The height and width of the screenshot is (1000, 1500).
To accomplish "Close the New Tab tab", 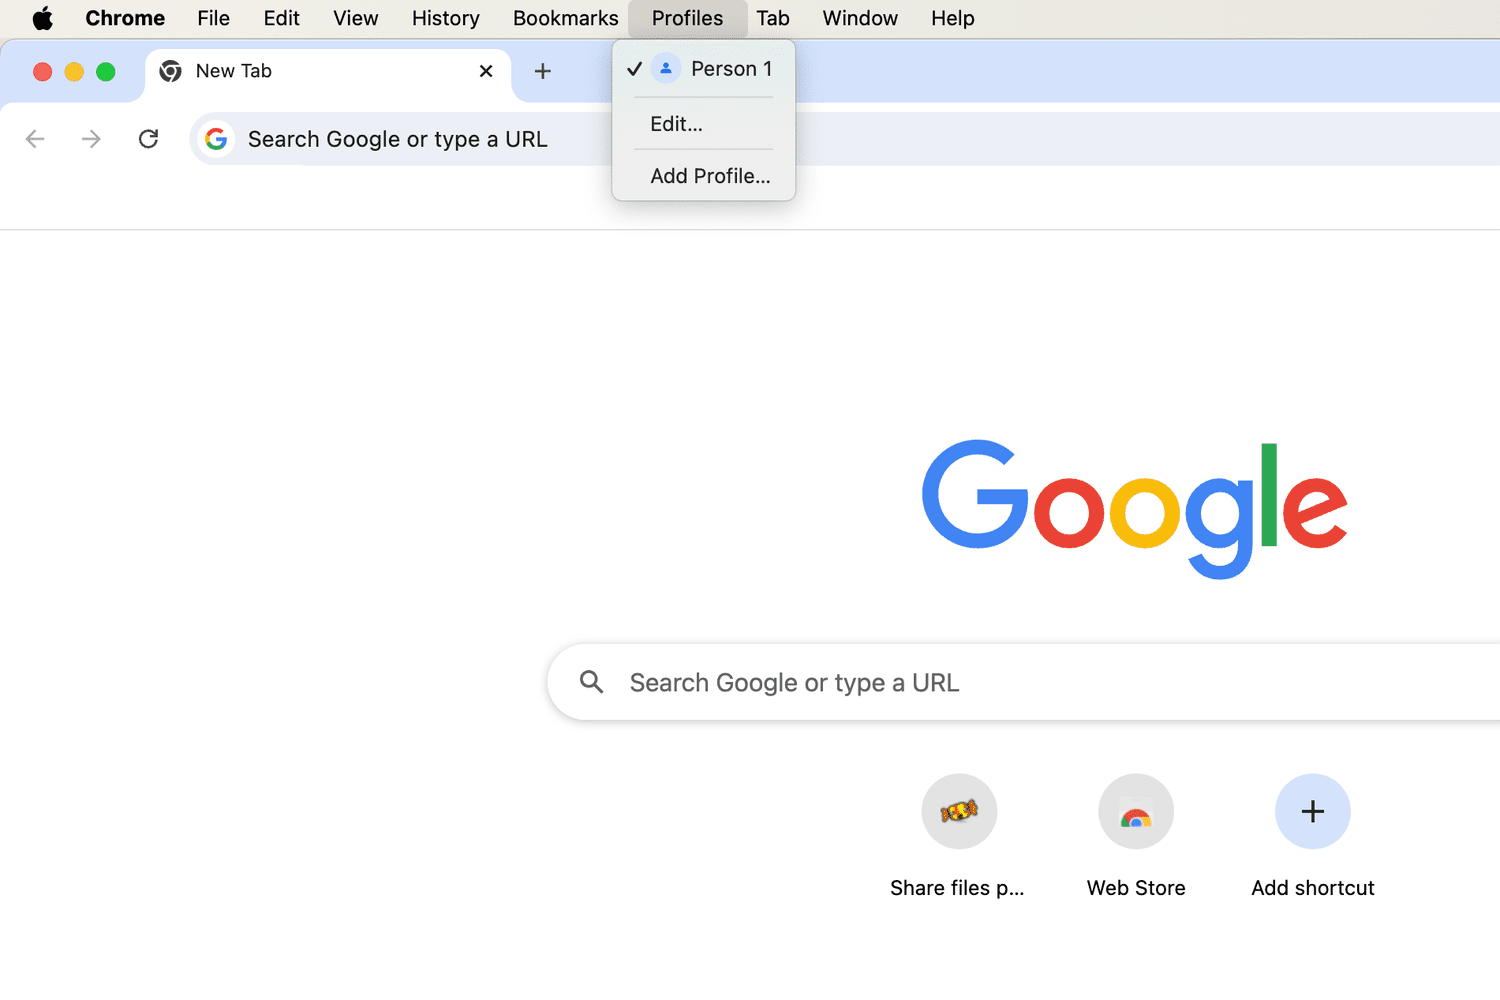I will coord(486,71).
